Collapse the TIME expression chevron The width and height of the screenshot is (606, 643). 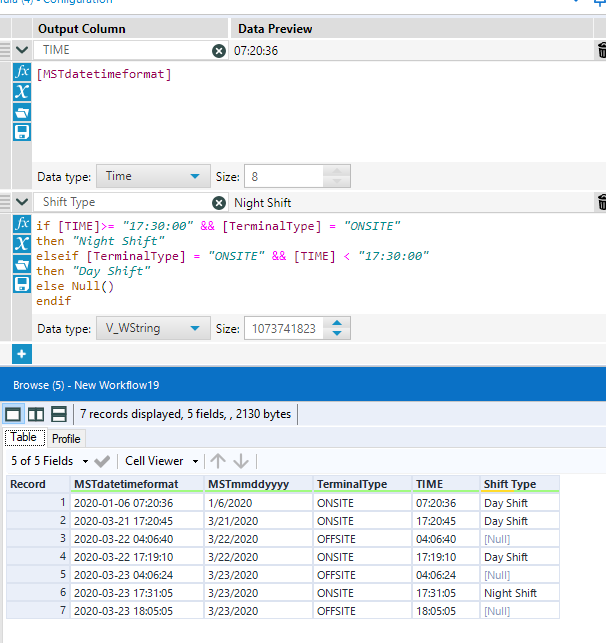click(x=22, y=50)
